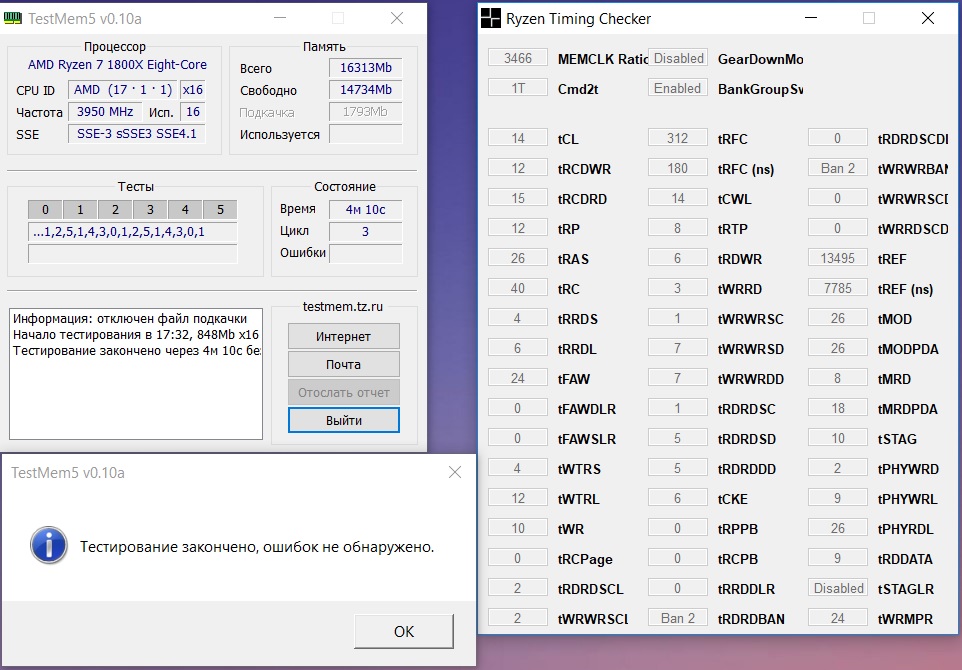Click OK in the TestMem5 dialog

(404, 631)
